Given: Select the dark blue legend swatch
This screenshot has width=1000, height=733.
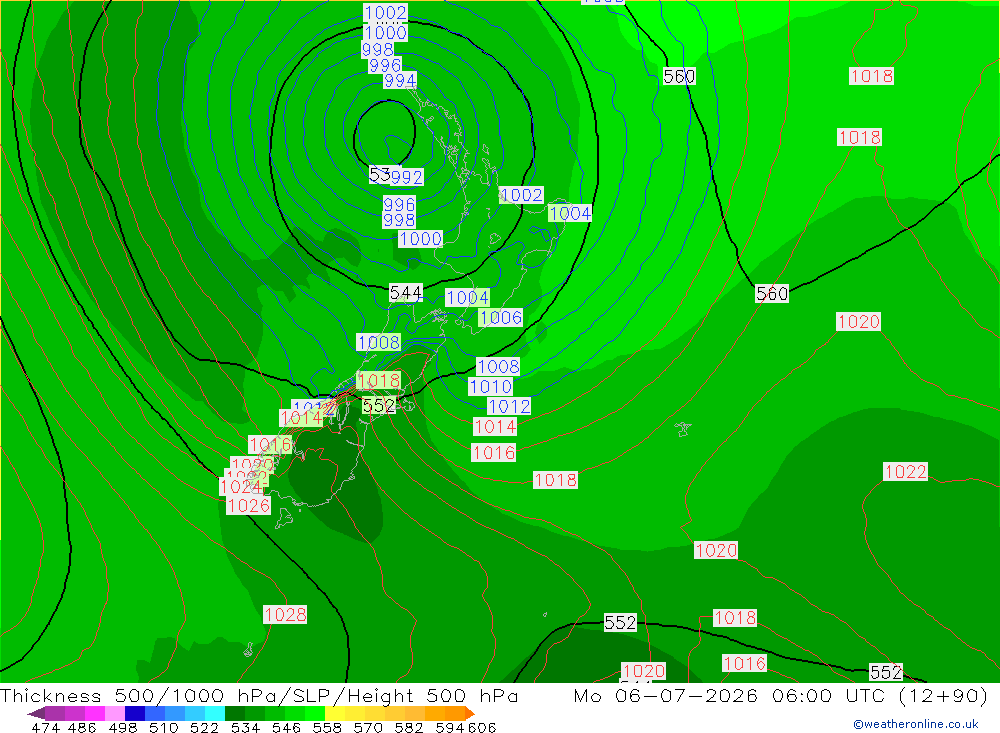Looking at the screenshot, I should 135,713.
